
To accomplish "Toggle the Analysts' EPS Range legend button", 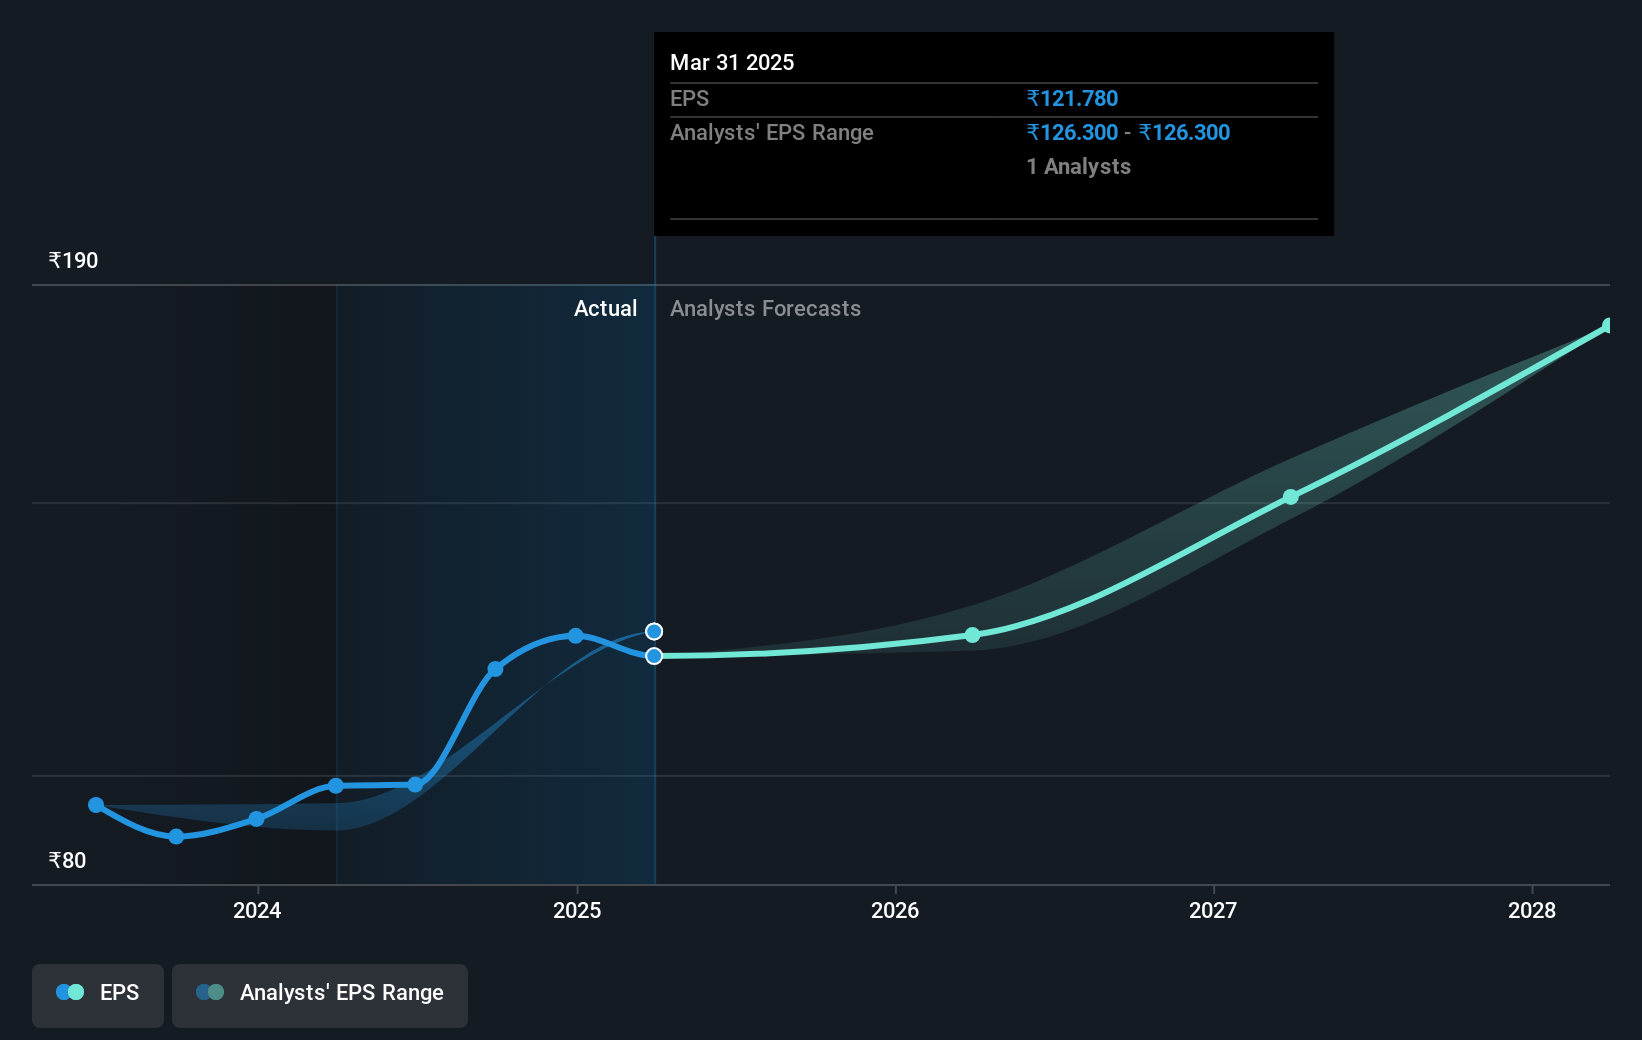I will (x=320, y=995).
